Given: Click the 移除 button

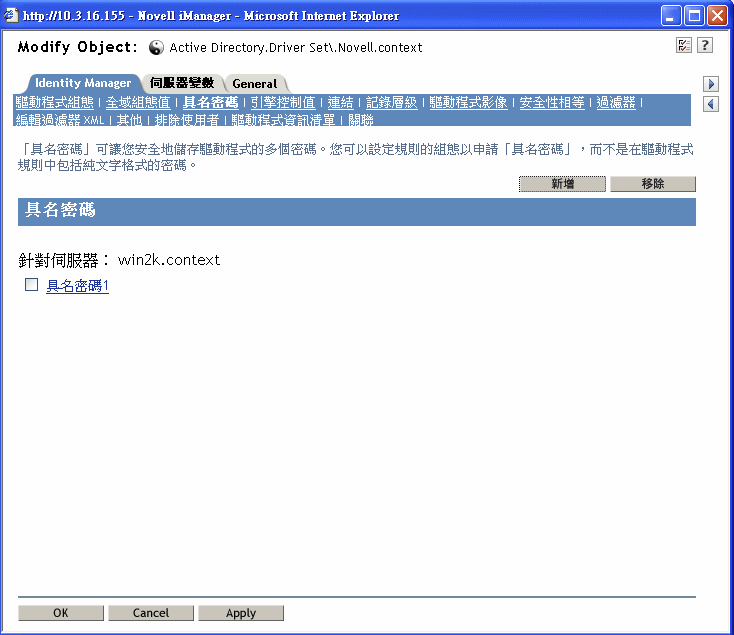Looking at the screenshot, I should coord(653,184).
